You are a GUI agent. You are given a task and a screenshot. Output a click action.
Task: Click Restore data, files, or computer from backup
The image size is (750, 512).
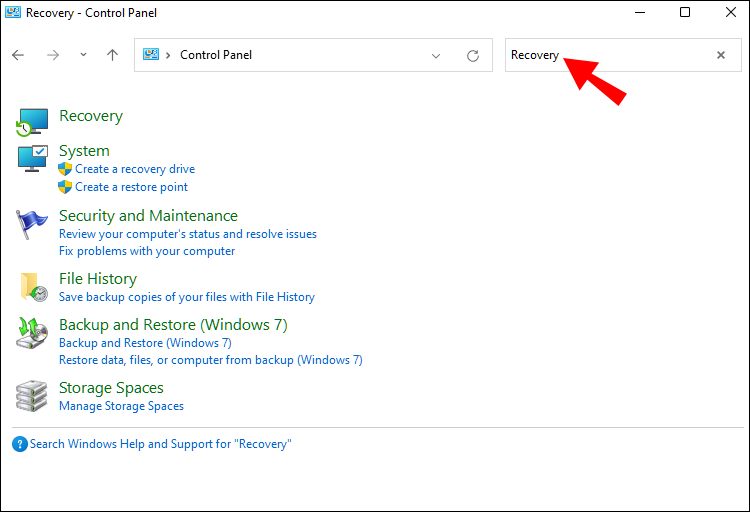point(211,360)
